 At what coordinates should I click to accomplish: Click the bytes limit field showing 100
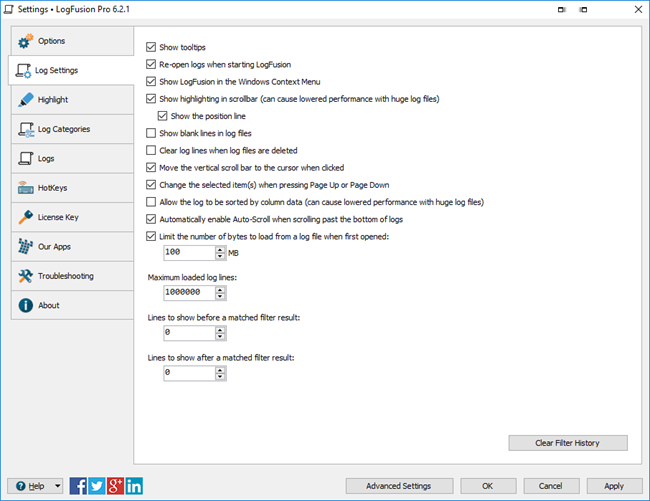(x=189, y=253)
